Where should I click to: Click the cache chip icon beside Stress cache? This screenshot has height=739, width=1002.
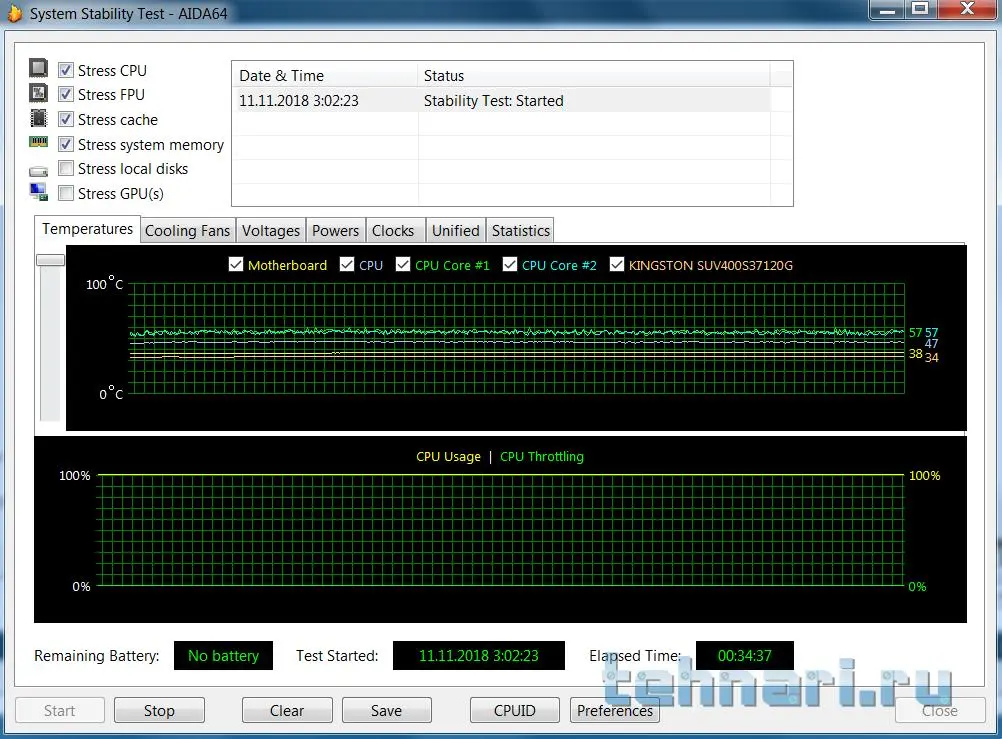pyautogui.click(x=38, y=119)
